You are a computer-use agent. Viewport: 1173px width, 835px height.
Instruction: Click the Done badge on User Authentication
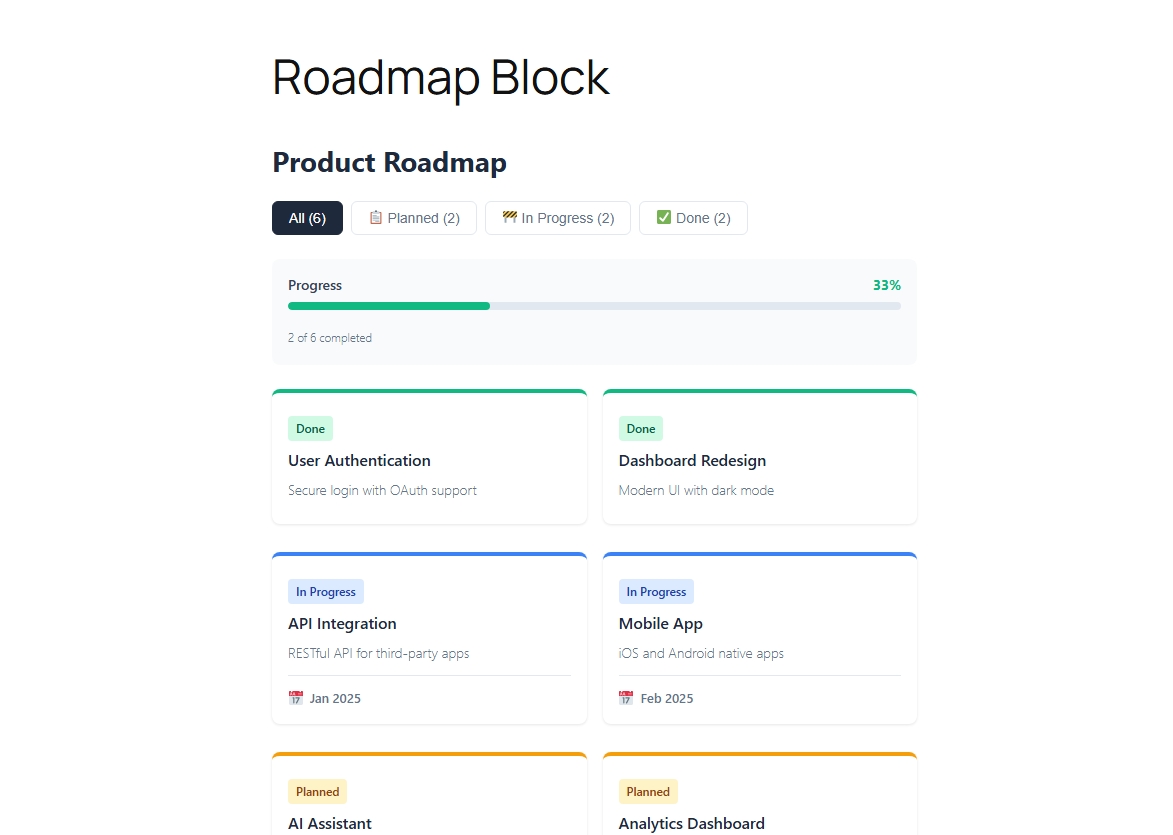click(x=310, y=428)
